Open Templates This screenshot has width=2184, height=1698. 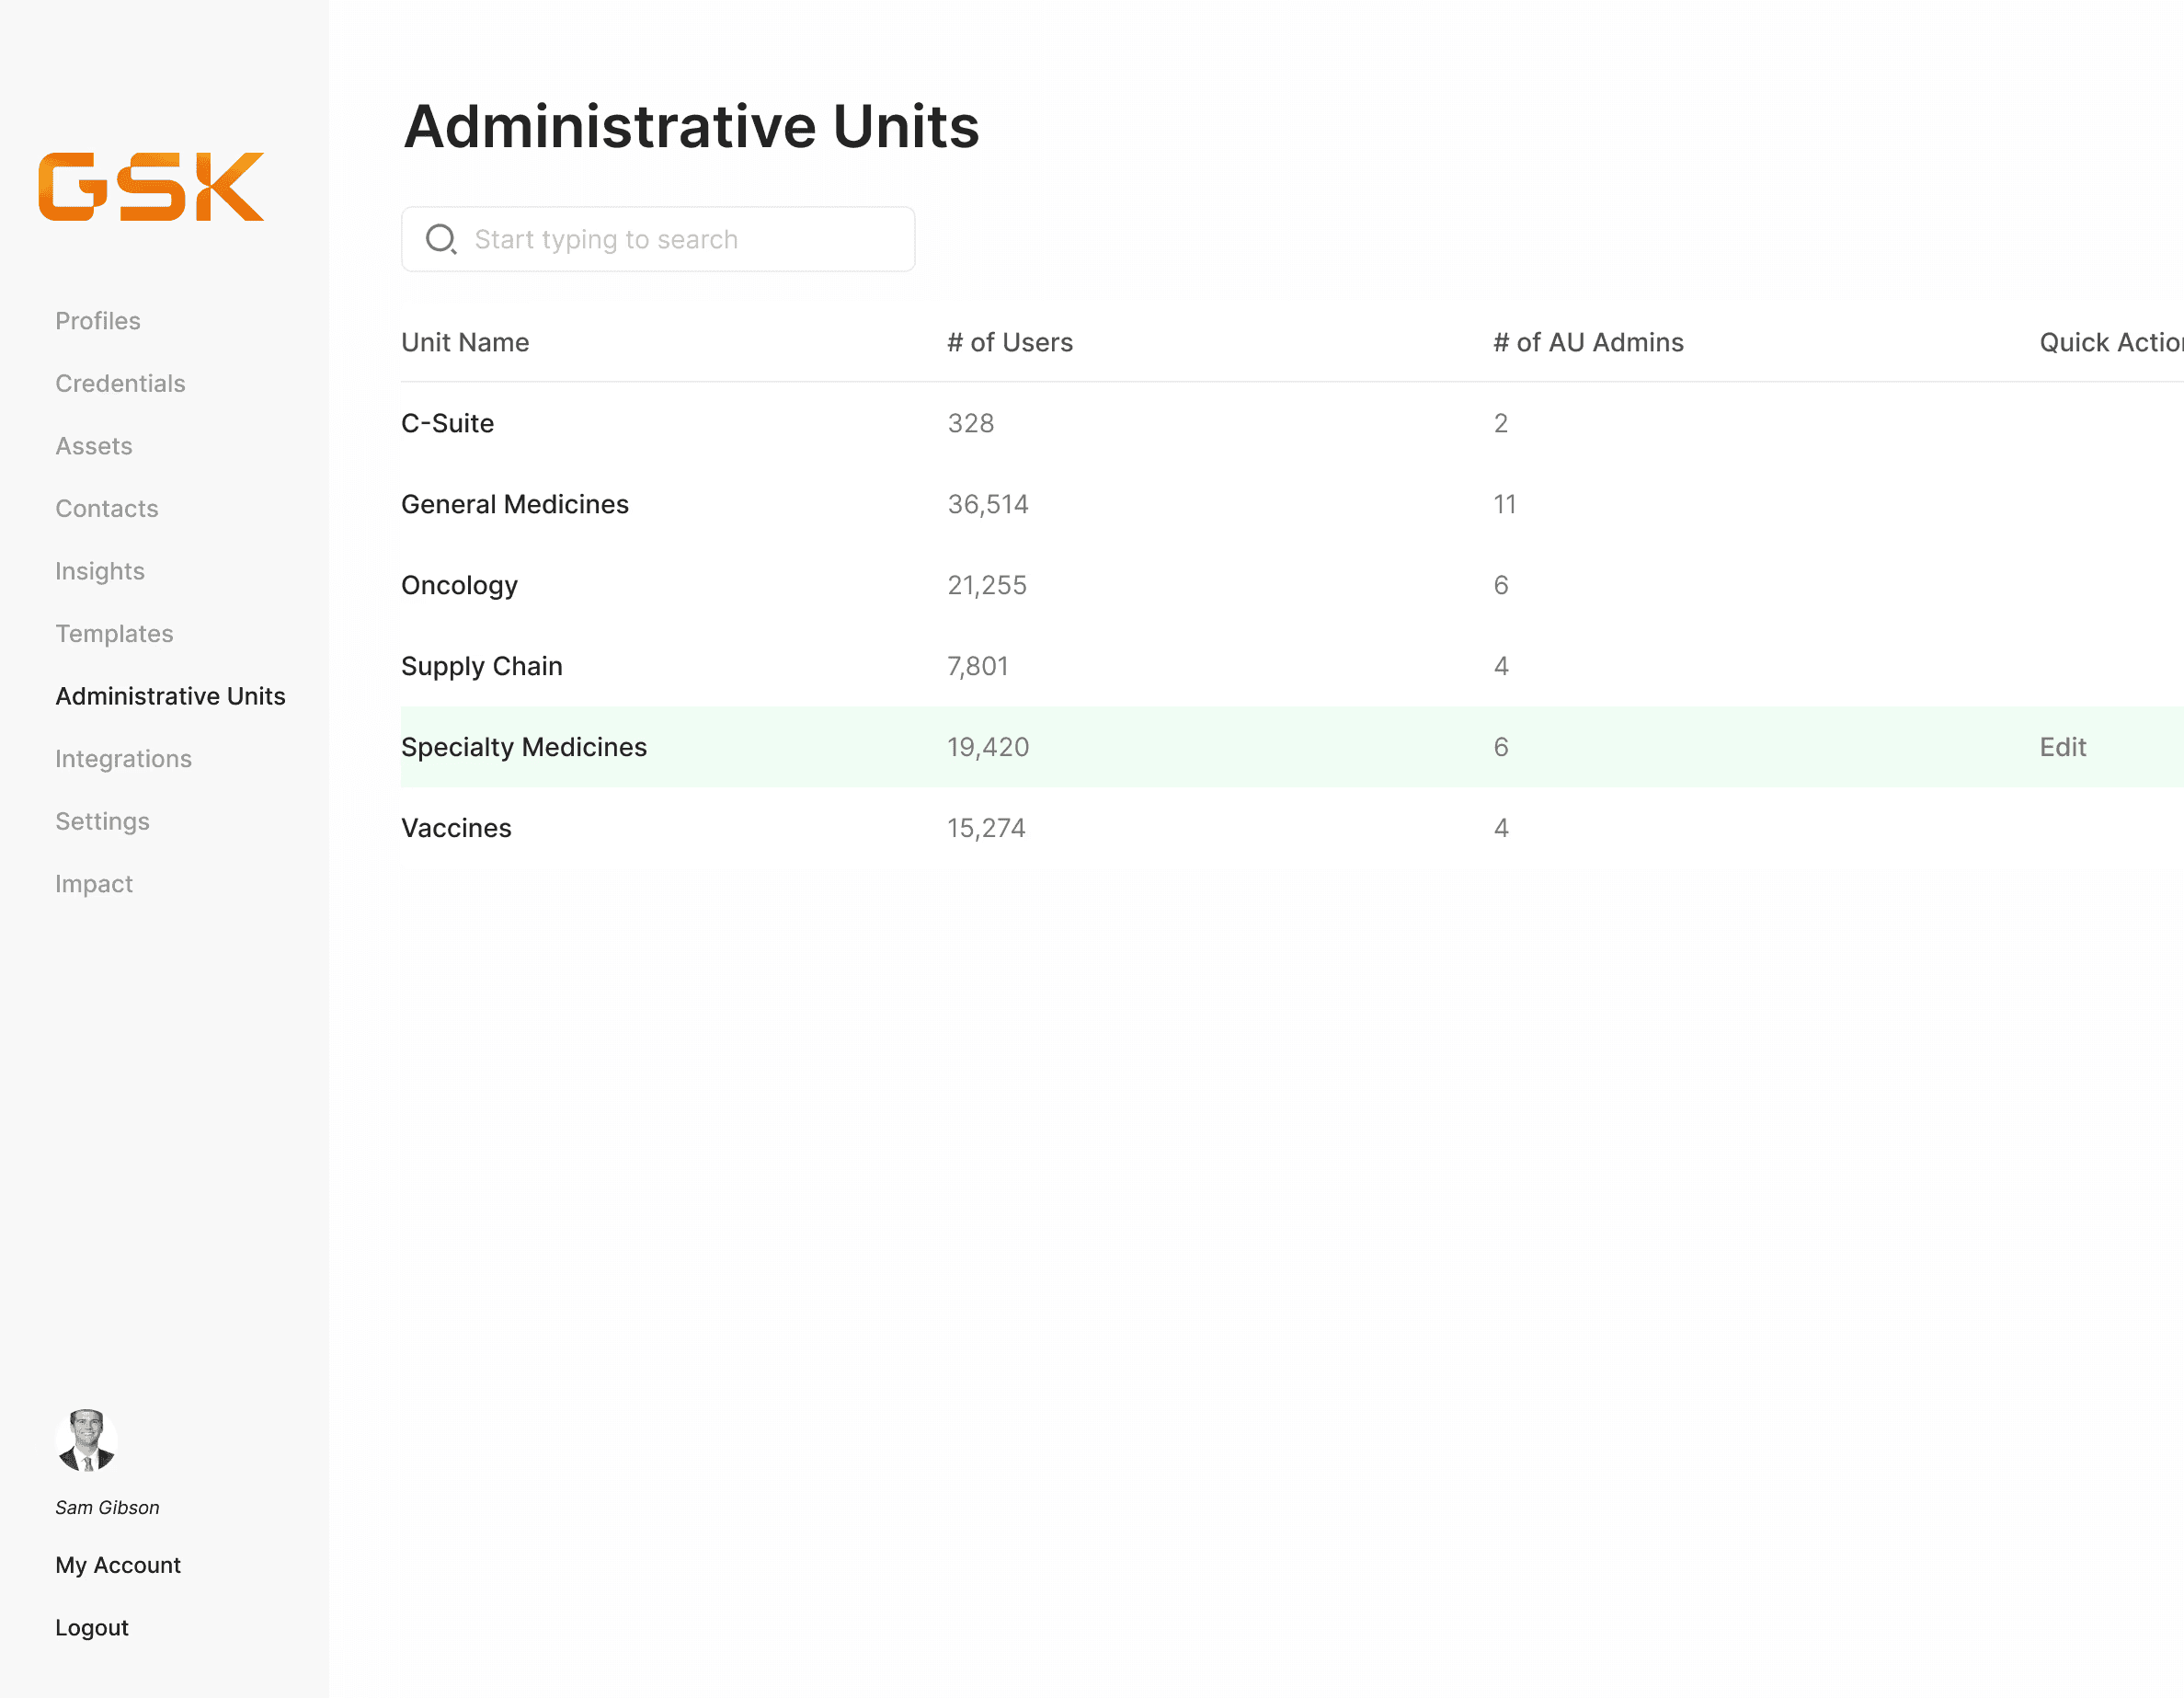114,633
